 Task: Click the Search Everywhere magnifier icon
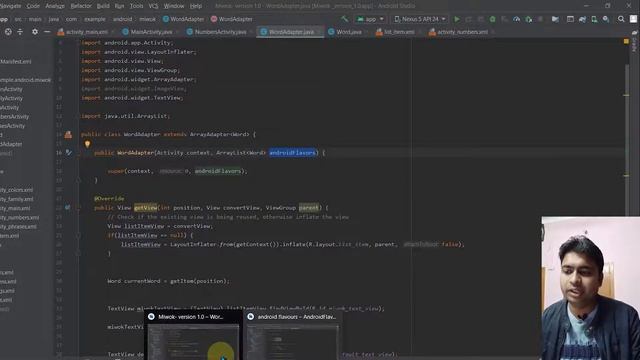tap(621, 19)
